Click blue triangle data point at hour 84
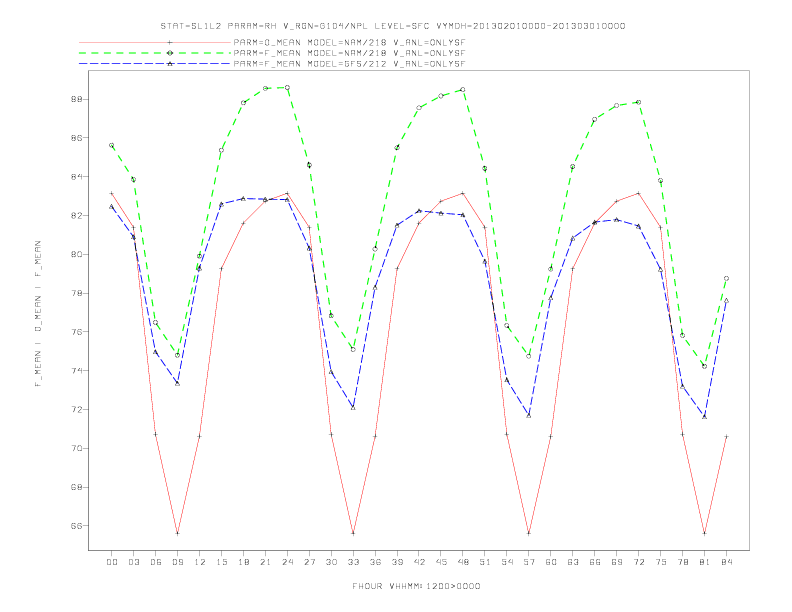 coord(726,300)
